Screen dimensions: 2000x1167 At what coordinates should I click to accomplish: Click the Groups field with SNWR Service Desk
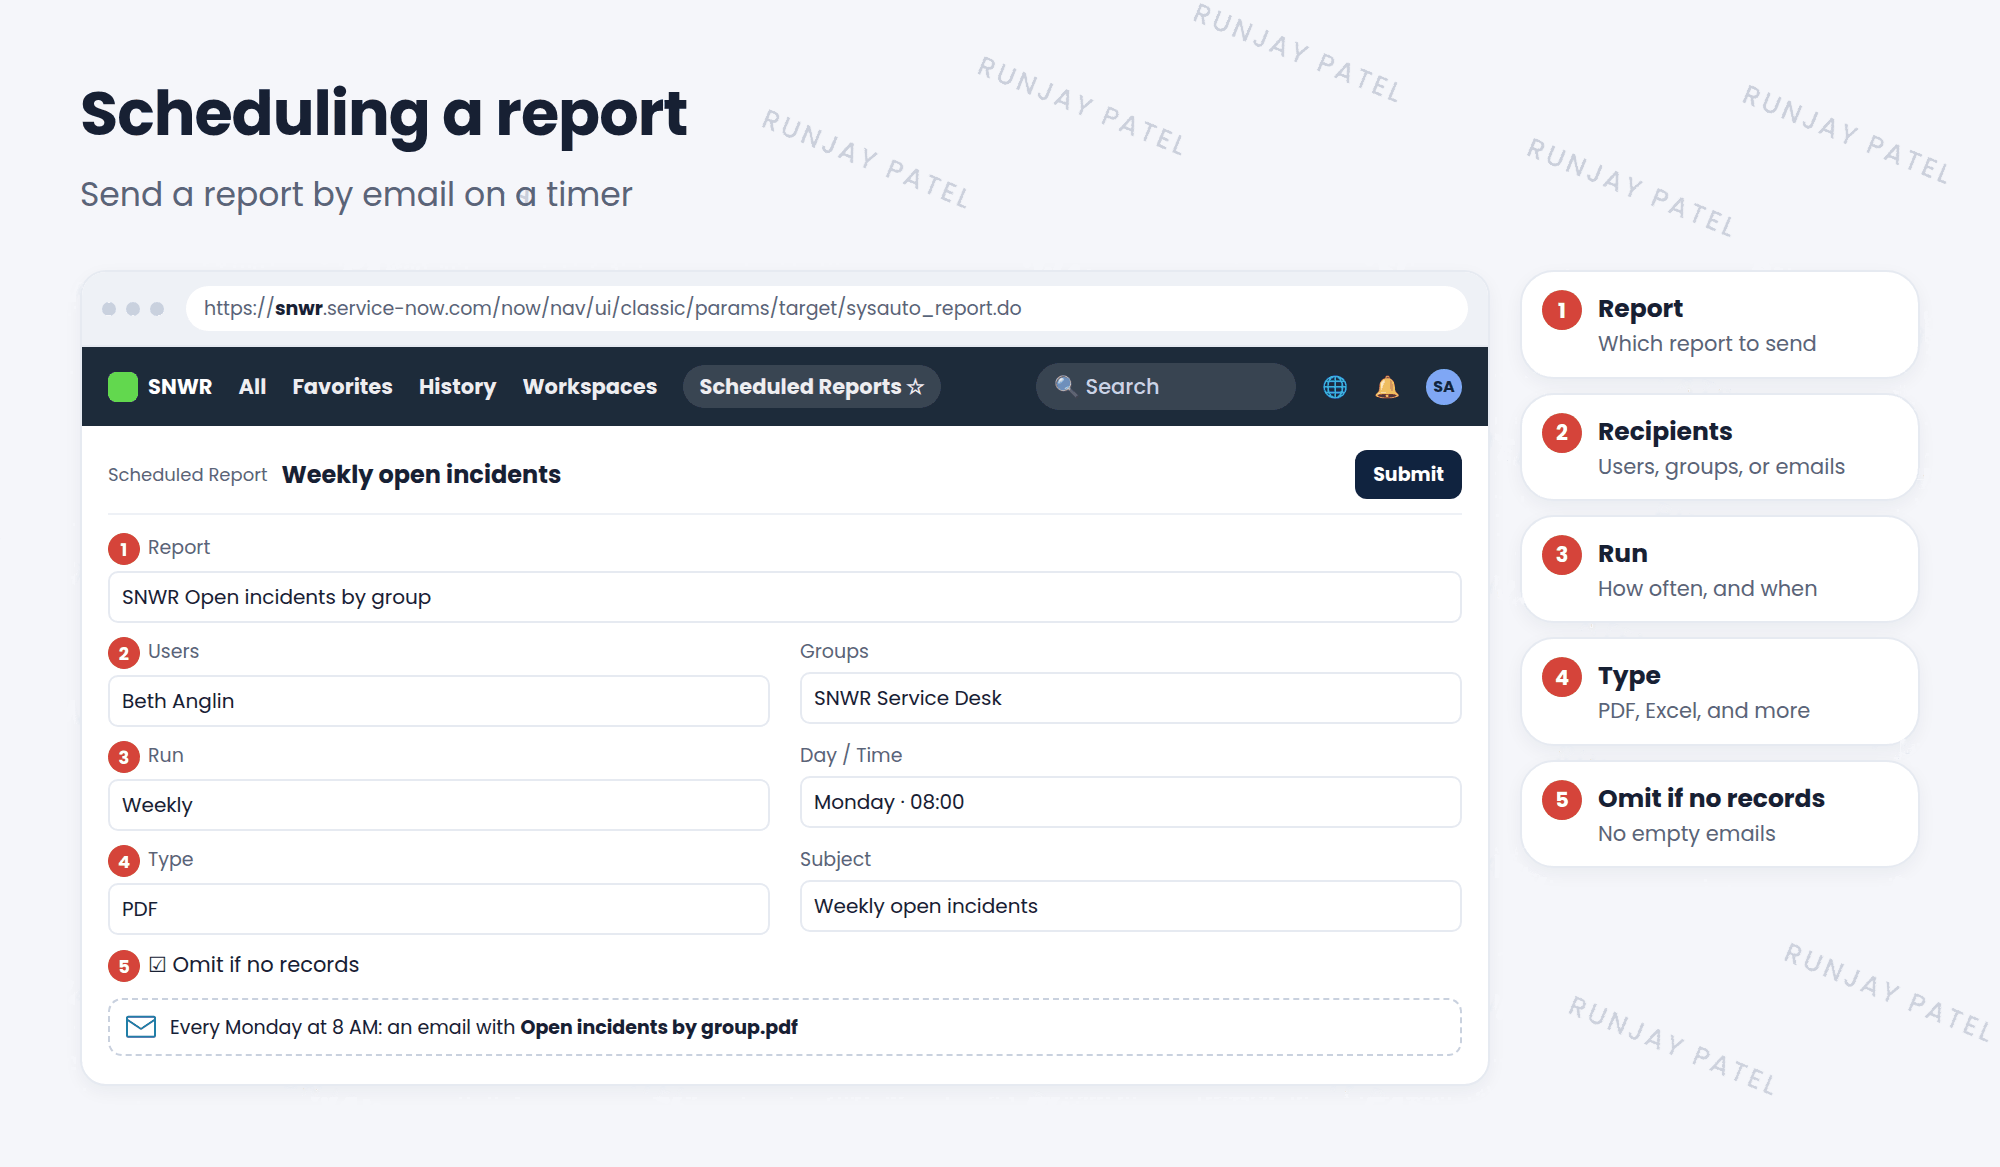click(1130, 698)
